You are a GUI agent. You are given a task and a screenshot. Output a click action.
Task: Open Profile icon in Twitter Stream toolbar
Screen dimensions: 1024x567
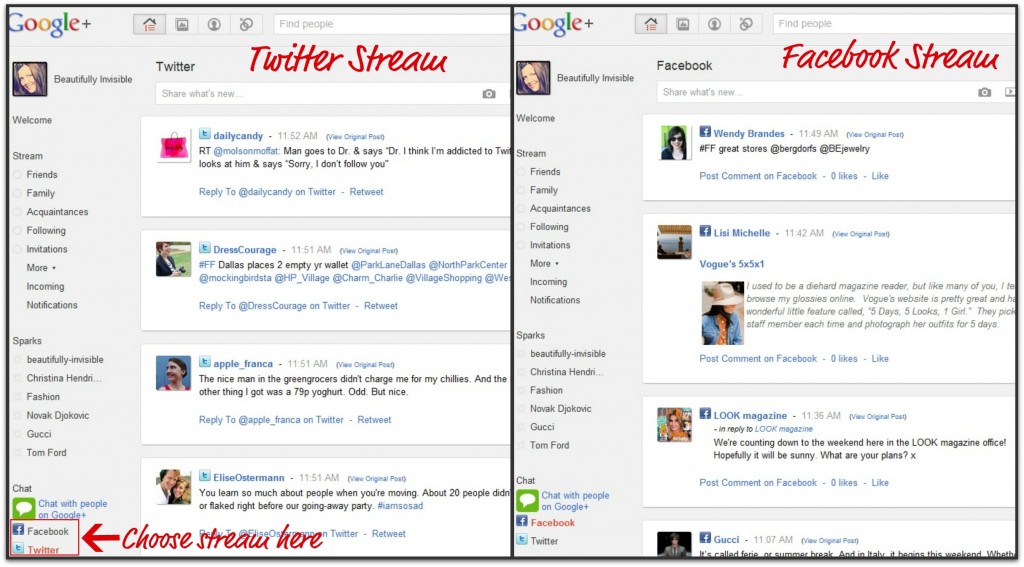(x=214, y=25)
